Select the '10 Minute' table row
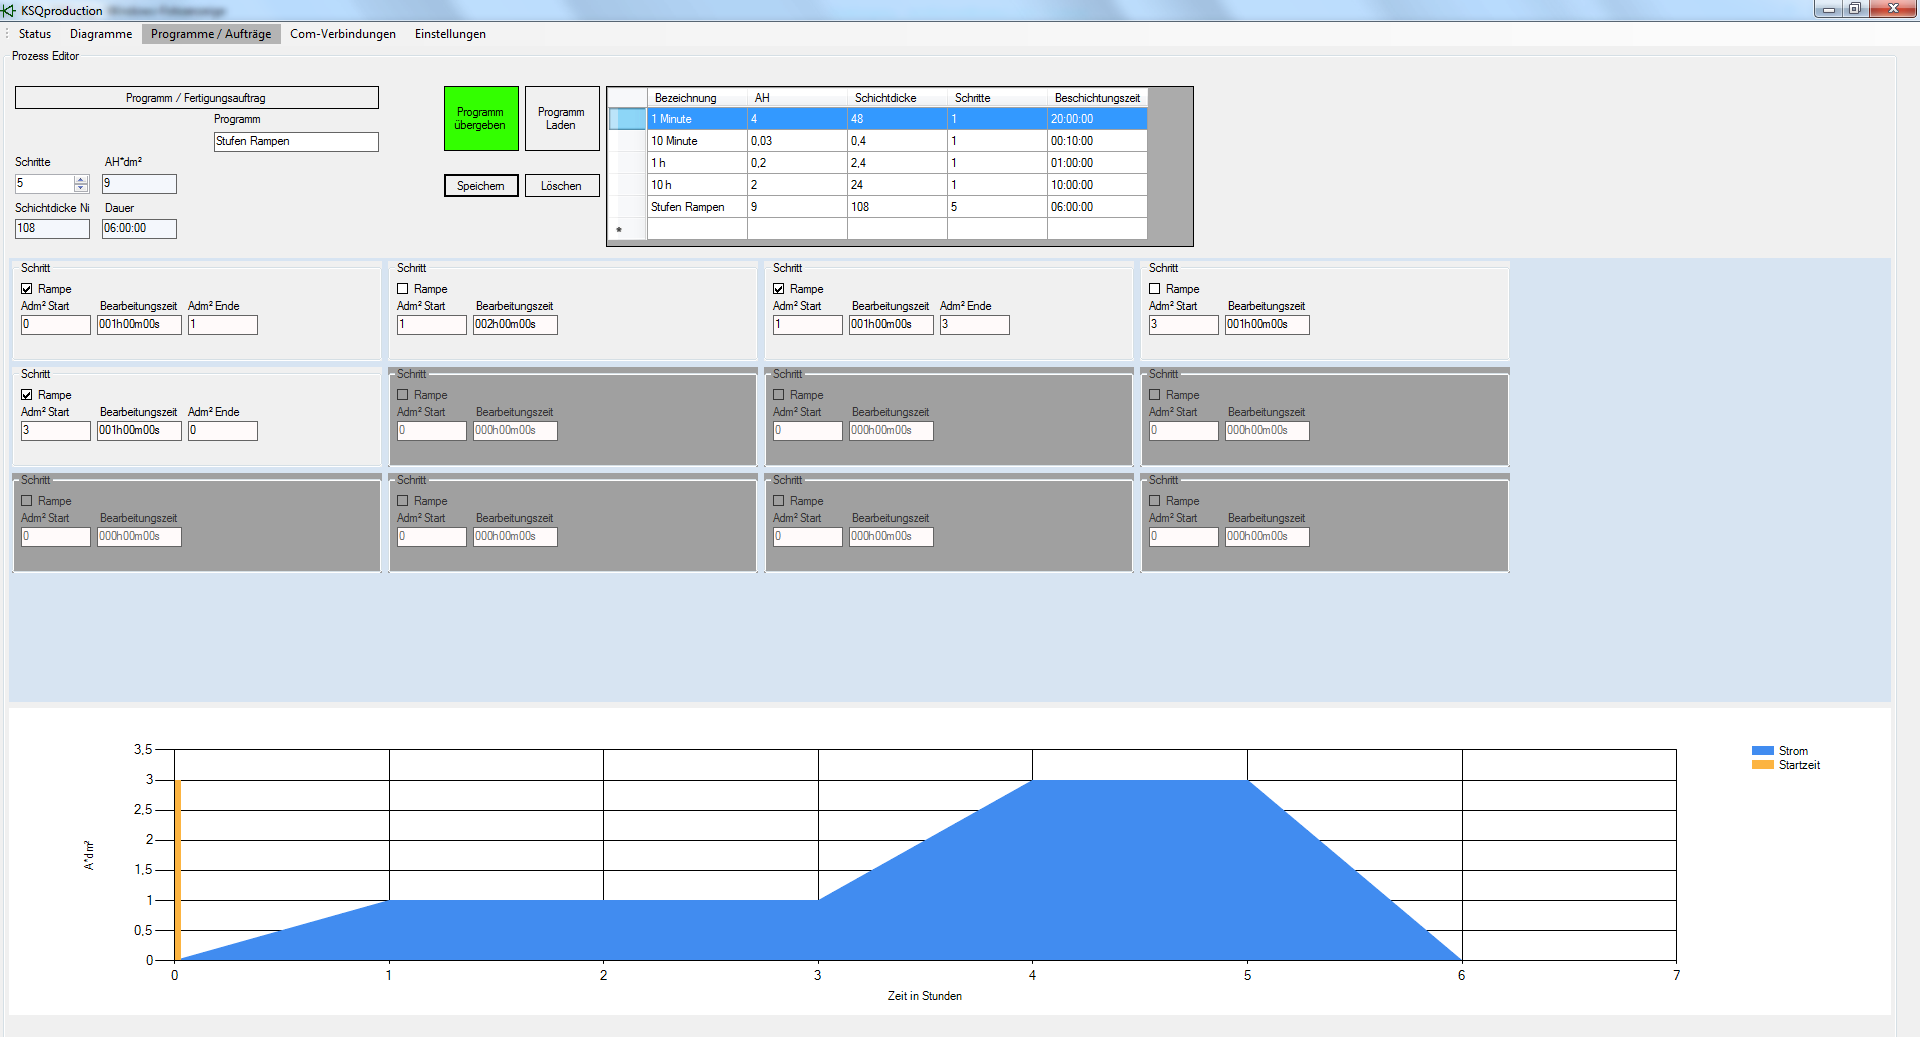The width and height of the screenshot is (1920, 1037). [877, 141]
